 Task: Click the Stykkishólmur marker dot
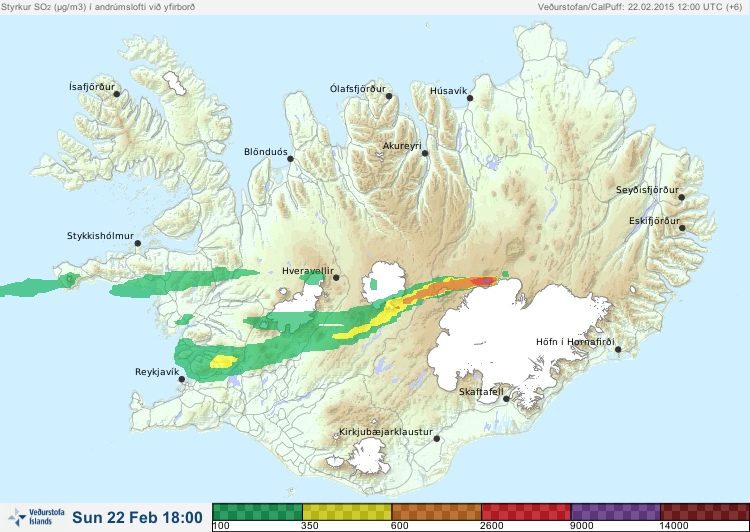point(138,244)
